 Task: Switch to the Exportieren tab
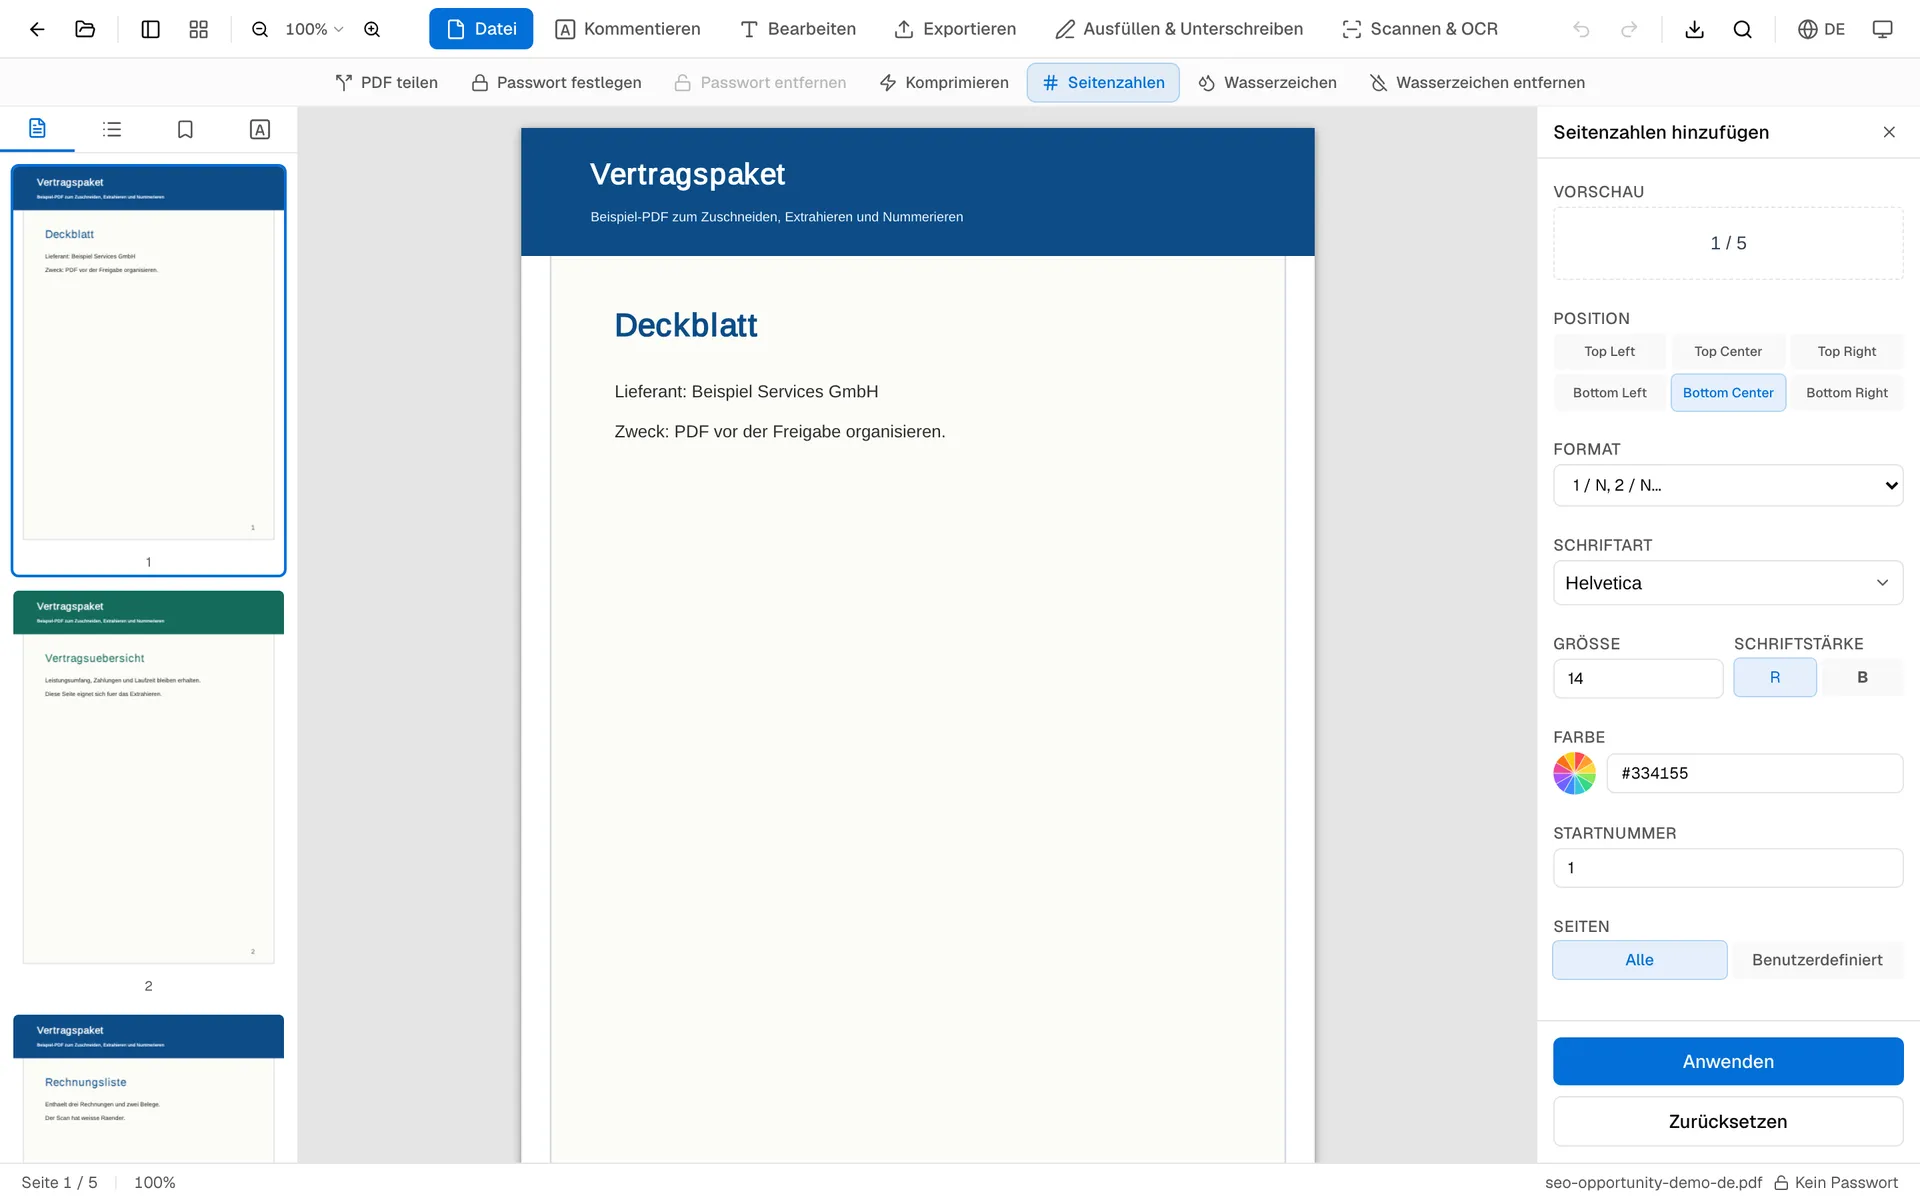(955, 29)
